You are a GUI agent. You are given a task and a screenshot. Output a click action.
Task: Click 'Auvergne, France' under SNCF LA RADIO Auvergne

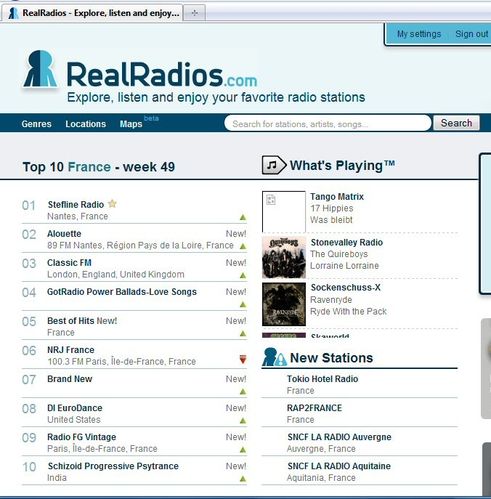click(x=321, y=449)
